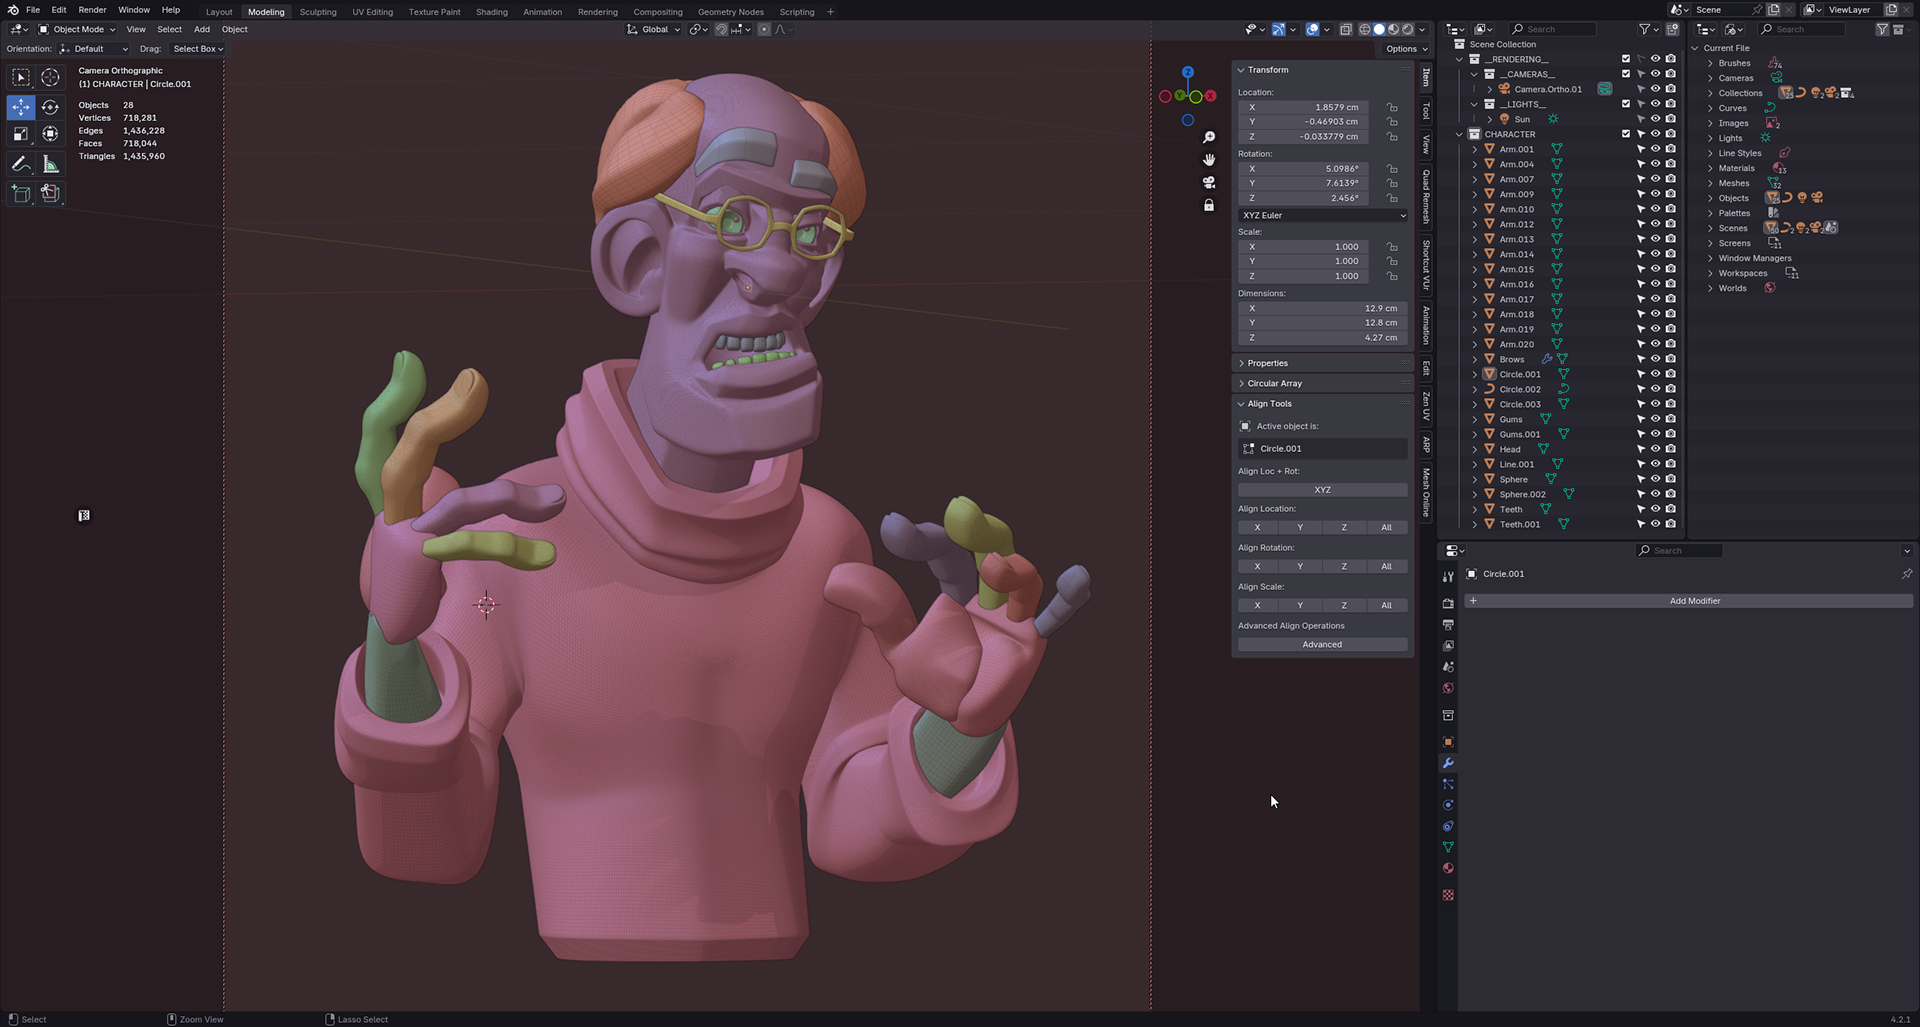Choose the Annotate pencil tool
The image size is (1920, 1027).
[x=21, y=164]
